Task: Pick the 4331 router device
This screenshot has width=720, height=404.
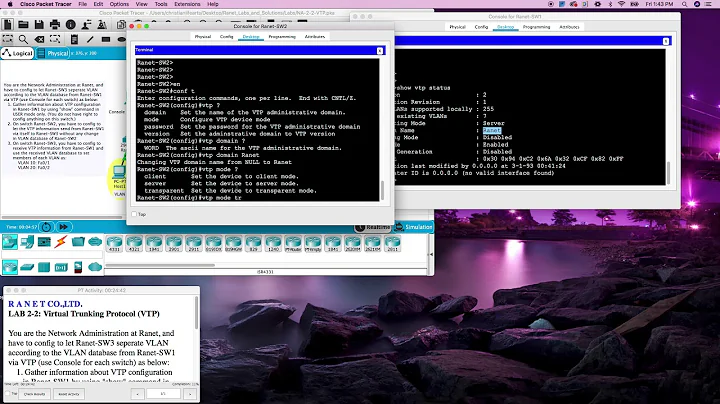Action: (x=114, y=243)
